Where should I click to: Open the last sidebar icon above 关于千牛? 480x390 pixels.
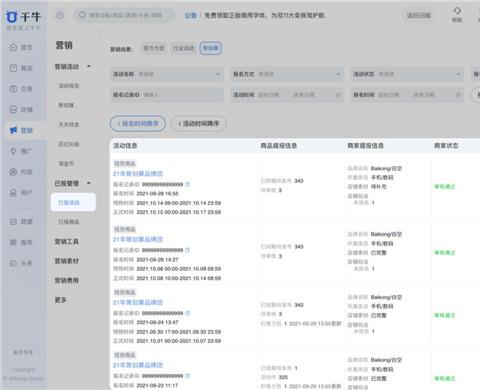tap(13, 263)
